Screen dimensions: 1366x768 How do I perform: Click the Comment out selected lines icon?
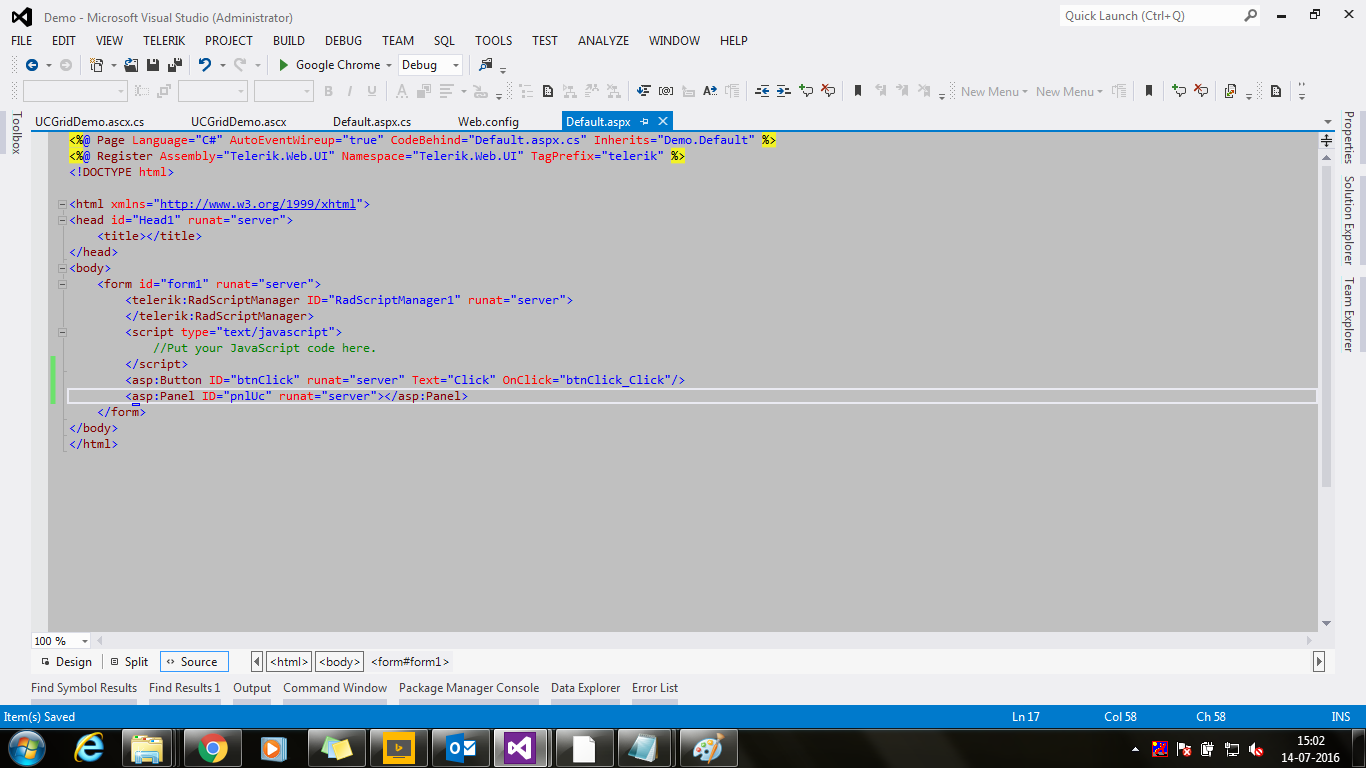pos(806,91)
